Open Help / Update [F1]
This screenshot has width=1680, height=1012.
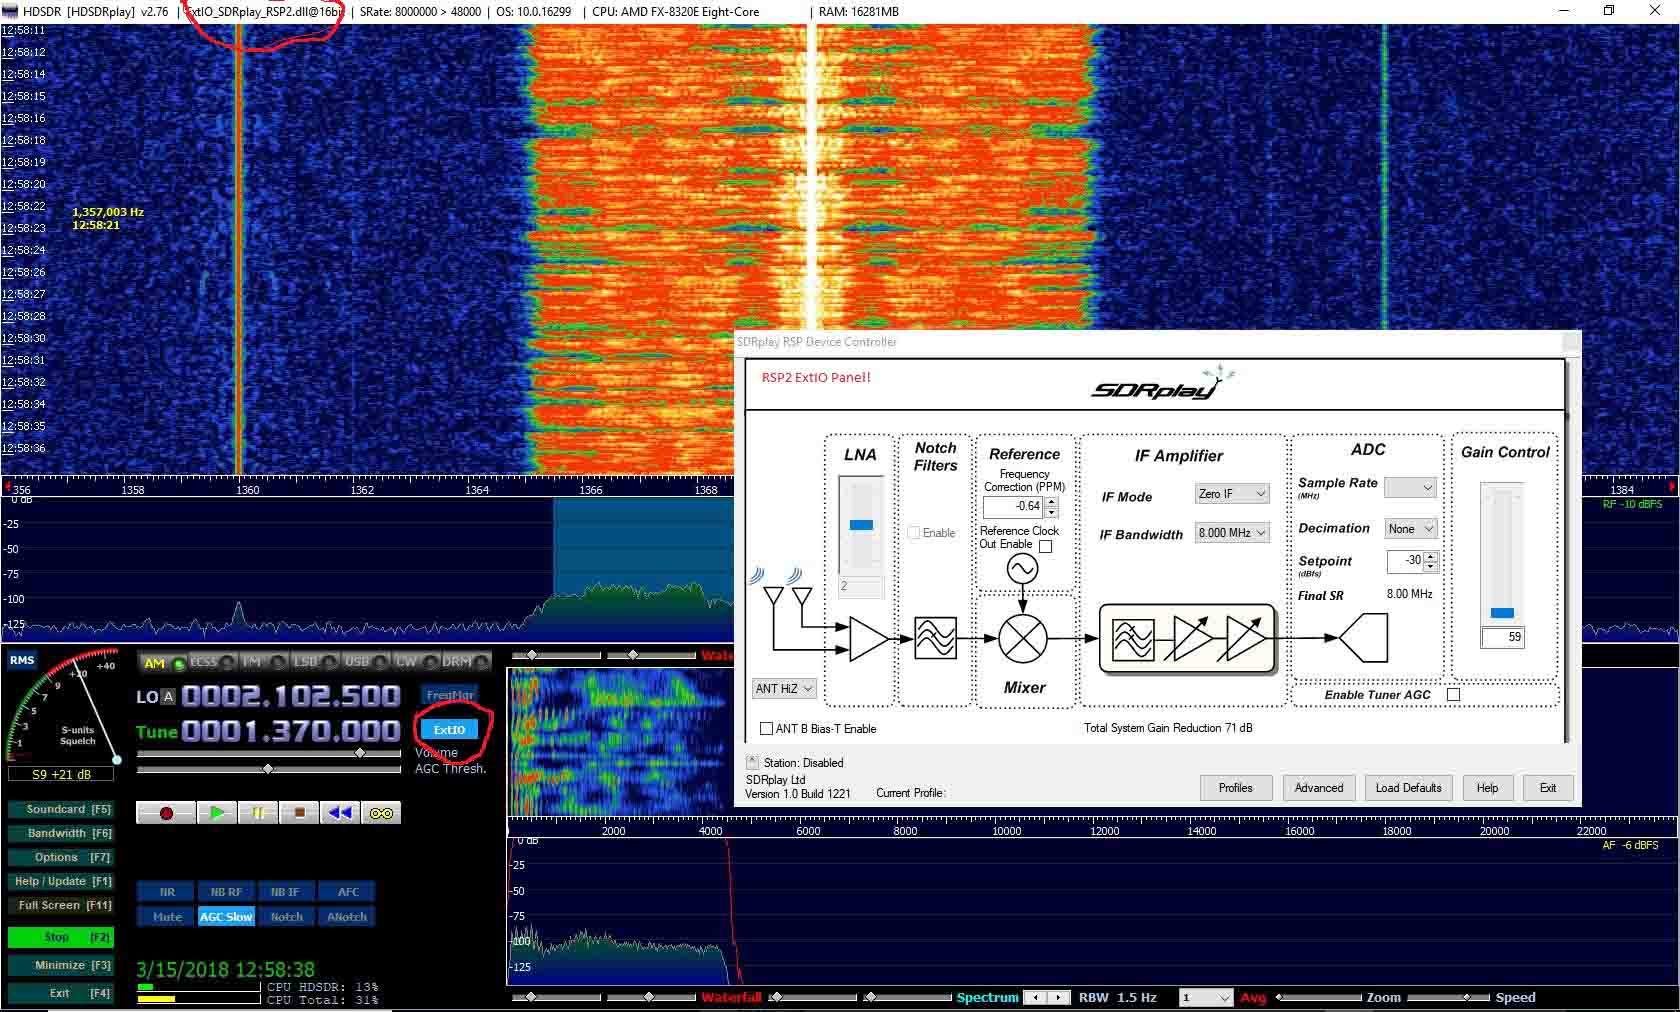coord(61,881)
